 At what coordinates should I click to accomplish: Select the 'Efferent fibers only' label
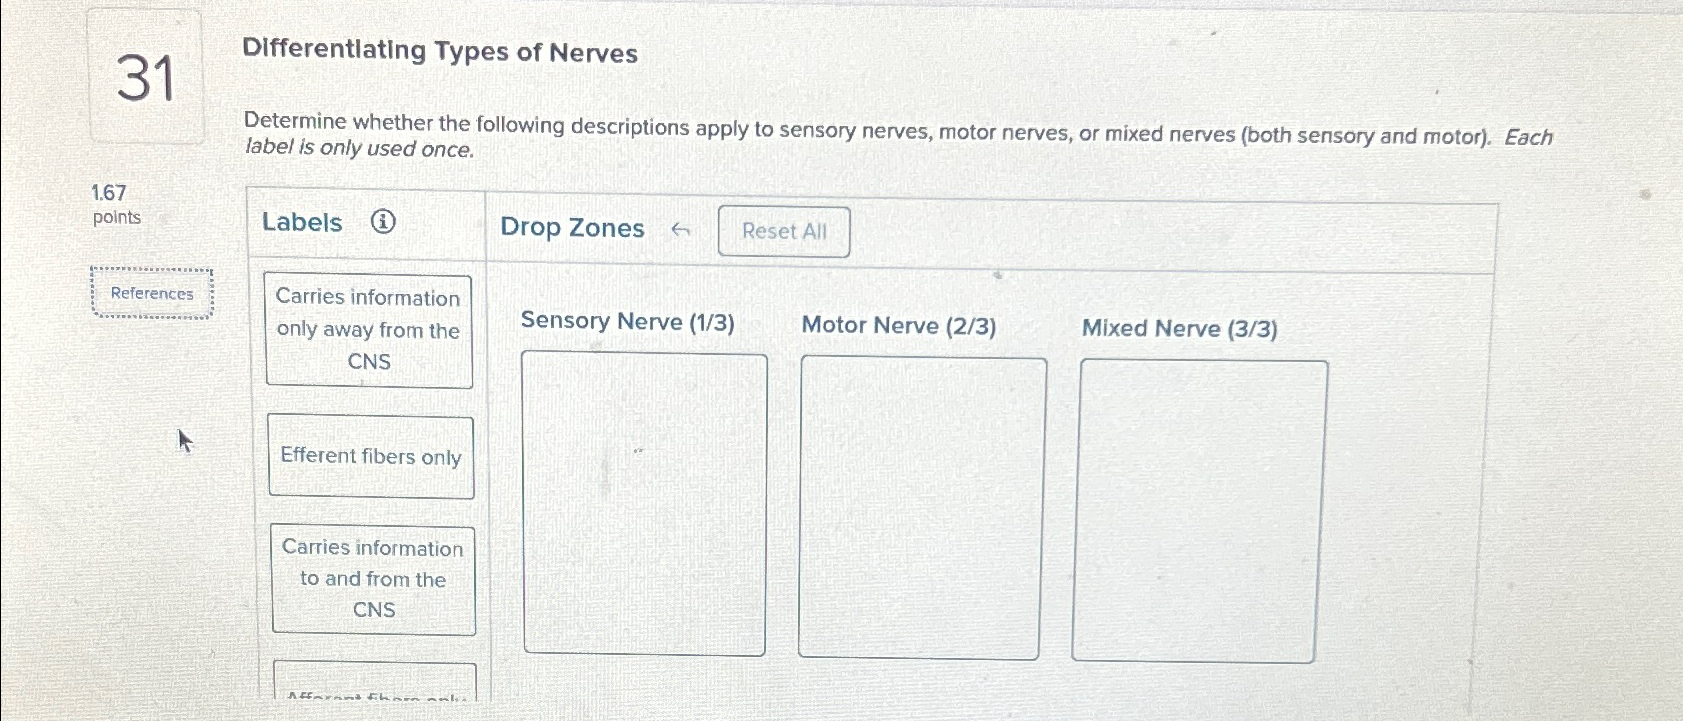(371, 457)
